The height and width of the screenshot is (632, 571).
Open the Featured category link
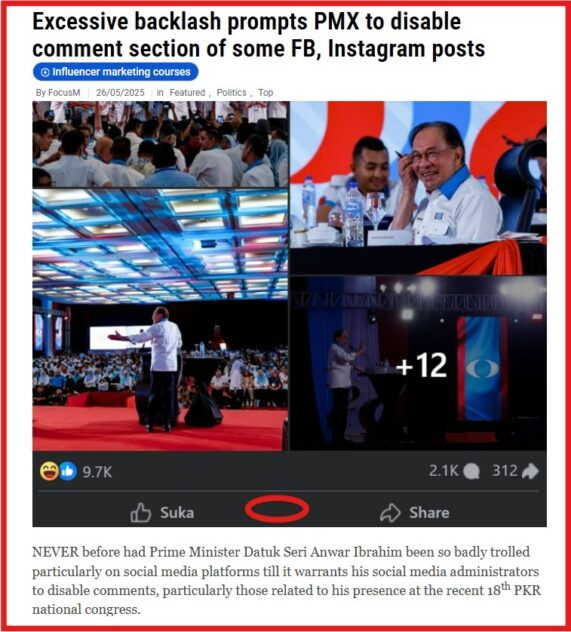187,93
